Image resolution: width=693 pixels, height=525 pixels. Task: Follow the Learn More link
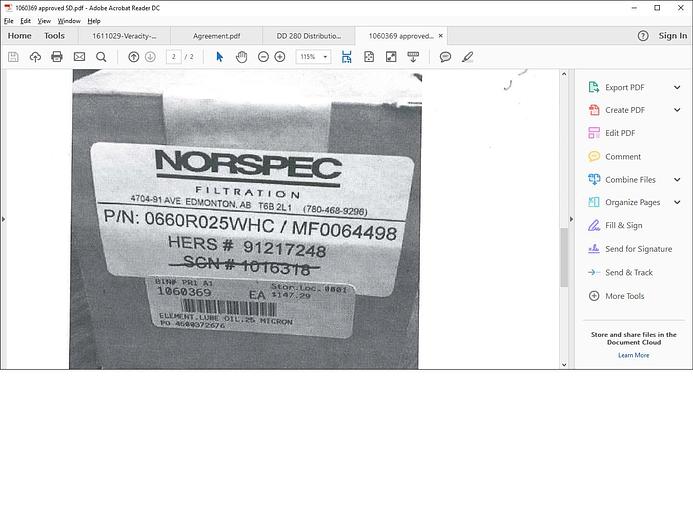tap(633, 355)
